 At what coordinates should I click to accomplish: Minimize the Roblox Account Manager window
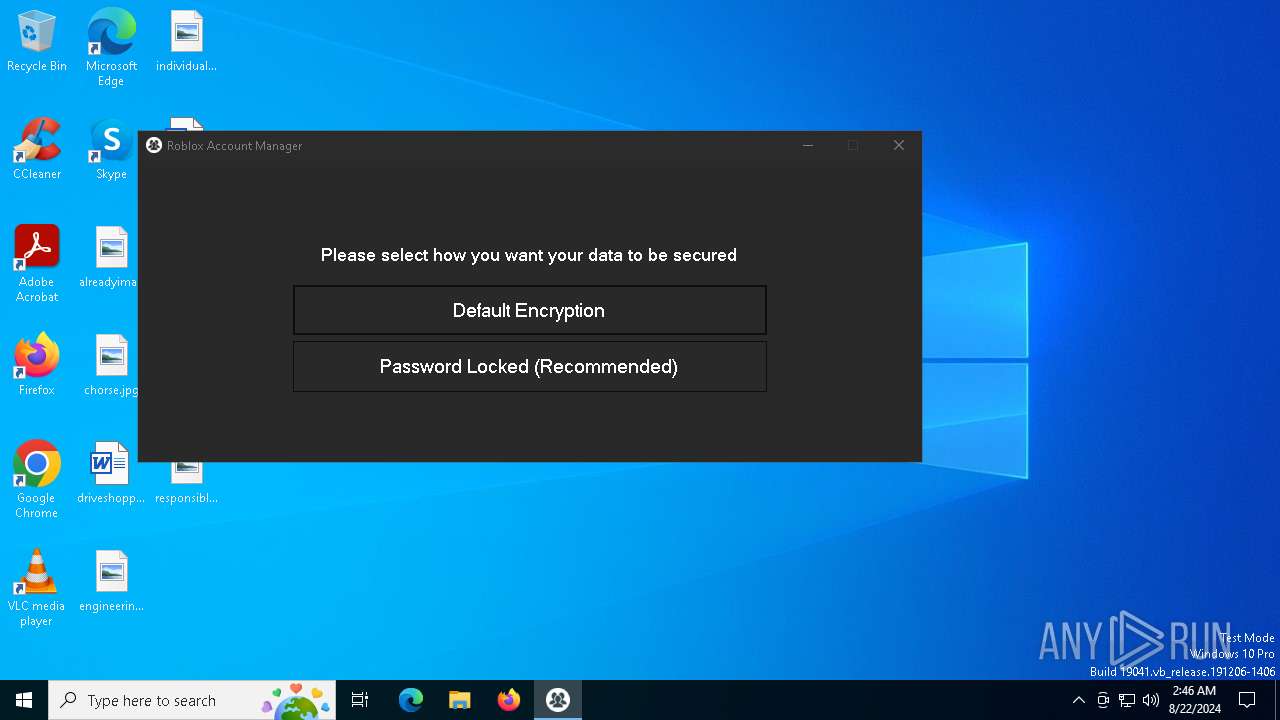(x=808, y=145)
